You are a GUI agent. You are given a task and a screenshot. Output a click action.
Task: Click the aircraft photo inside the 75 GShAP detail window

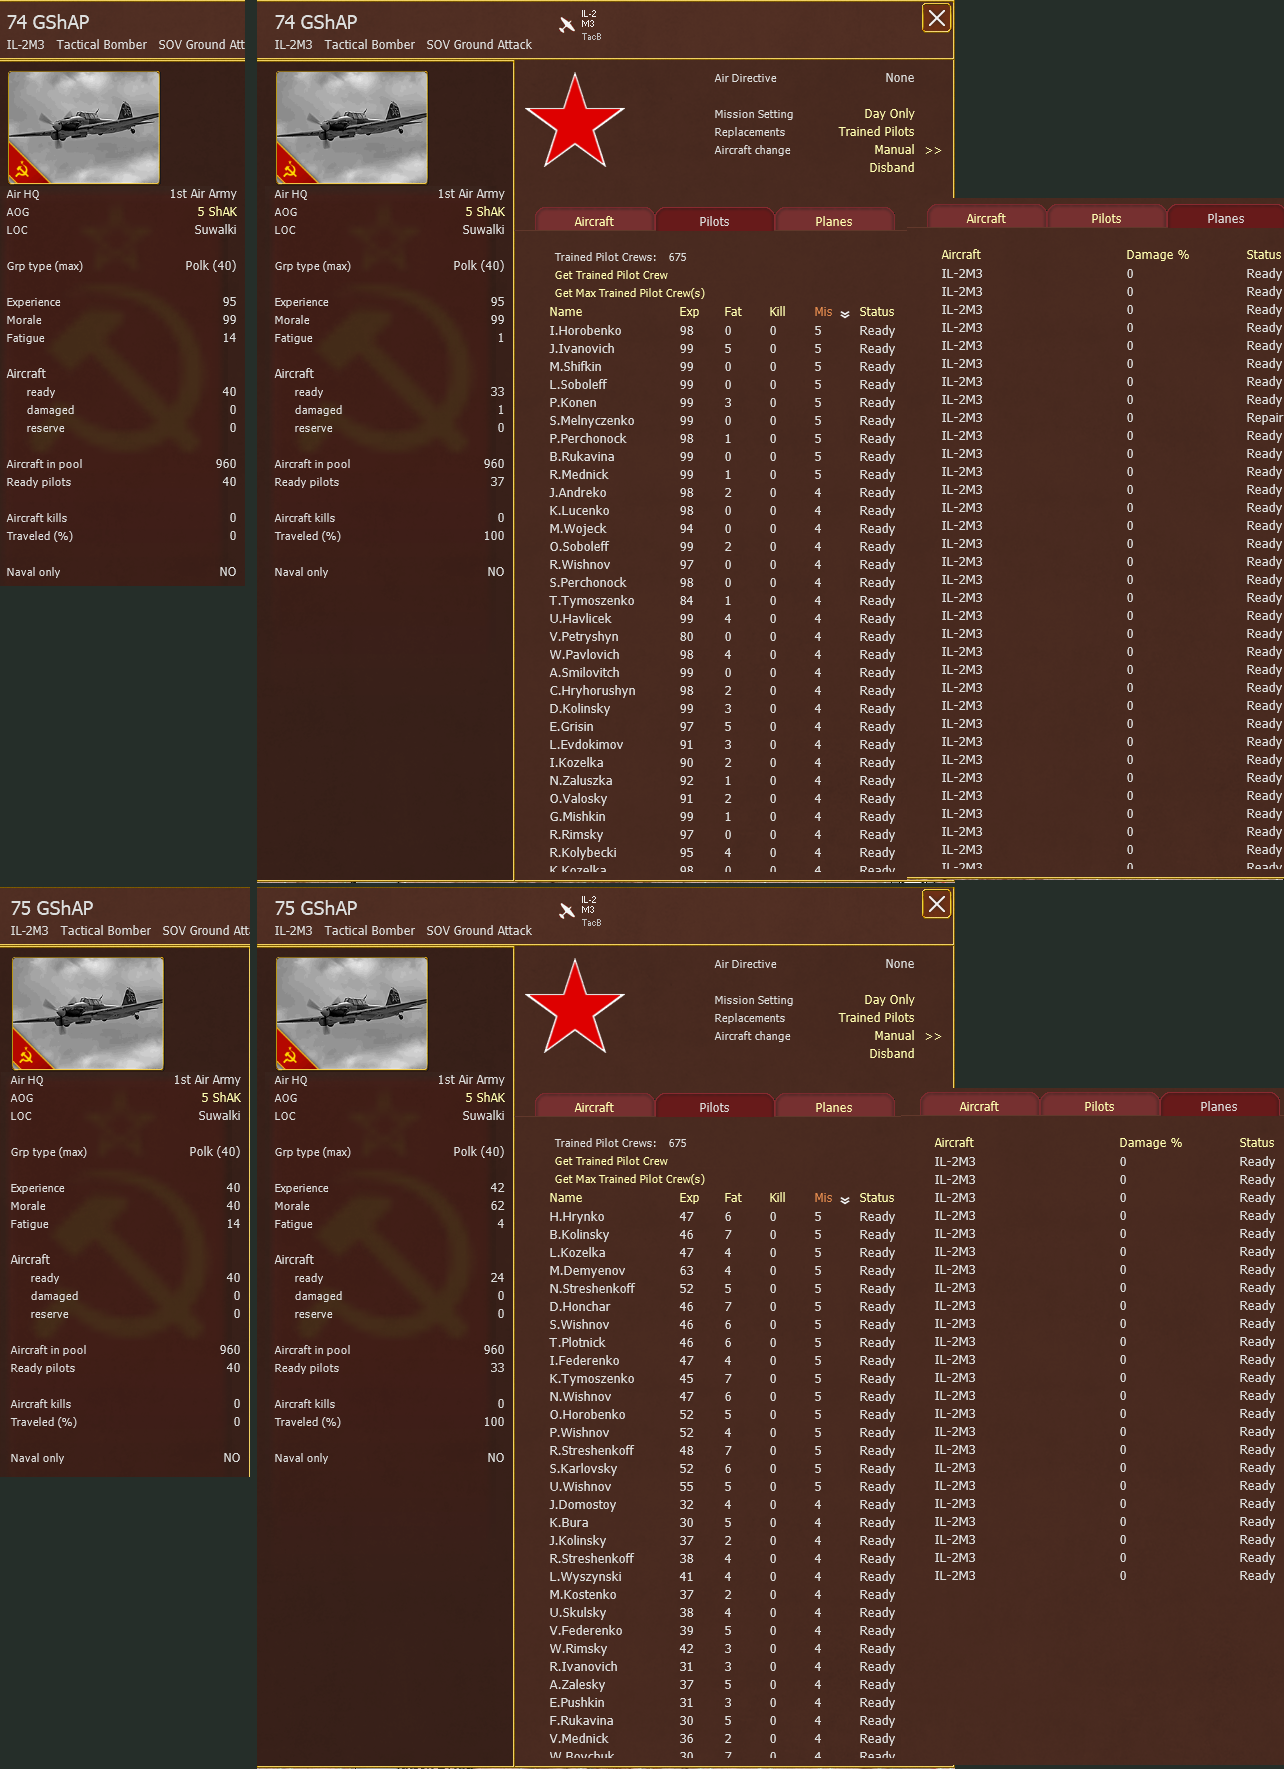pyautogui.click(x=352, y=1013)
